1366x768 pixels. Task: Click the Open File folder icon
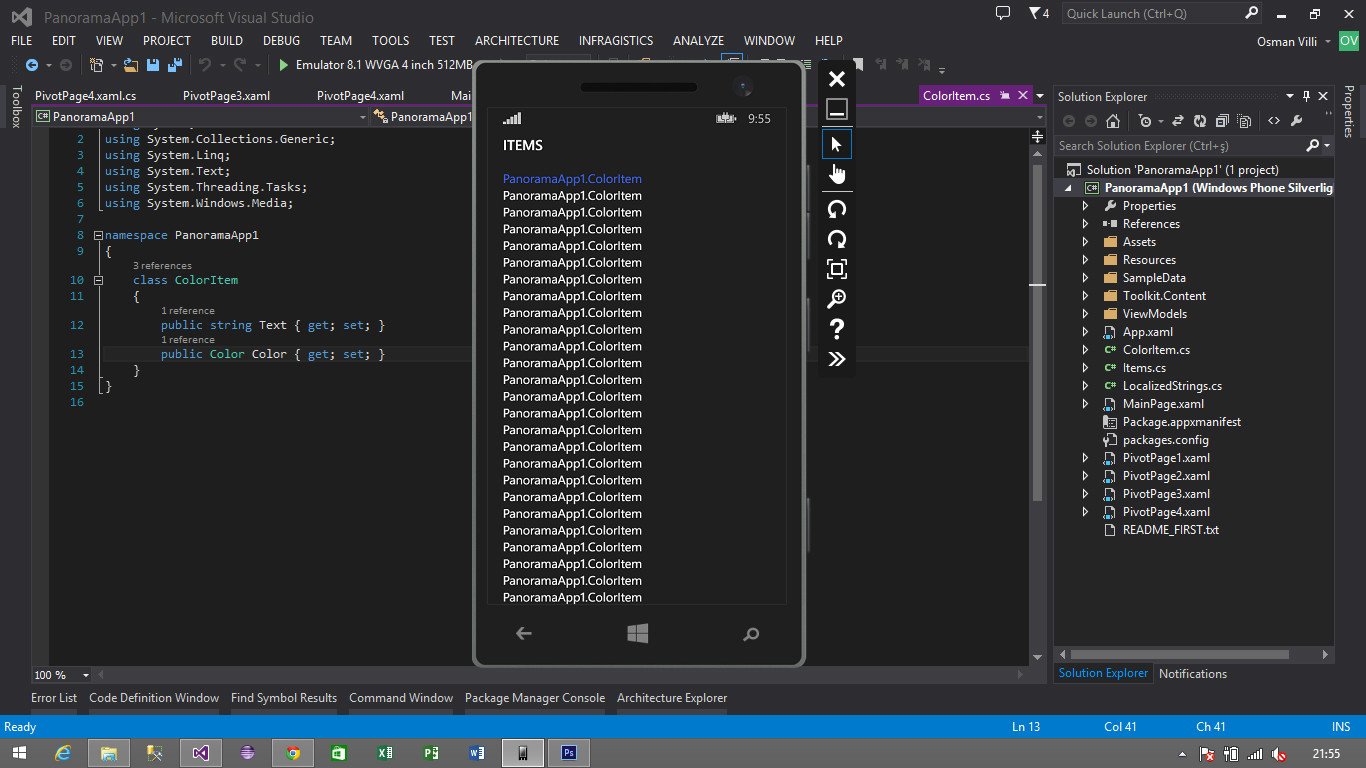click(x=131, y=65)
